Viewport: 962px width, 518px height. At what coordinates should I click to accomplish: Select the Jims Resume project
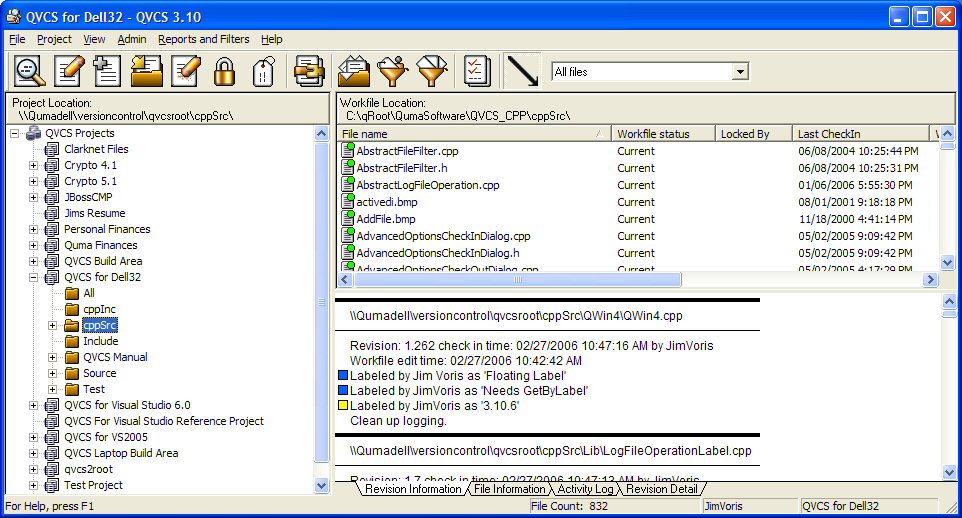94,213
